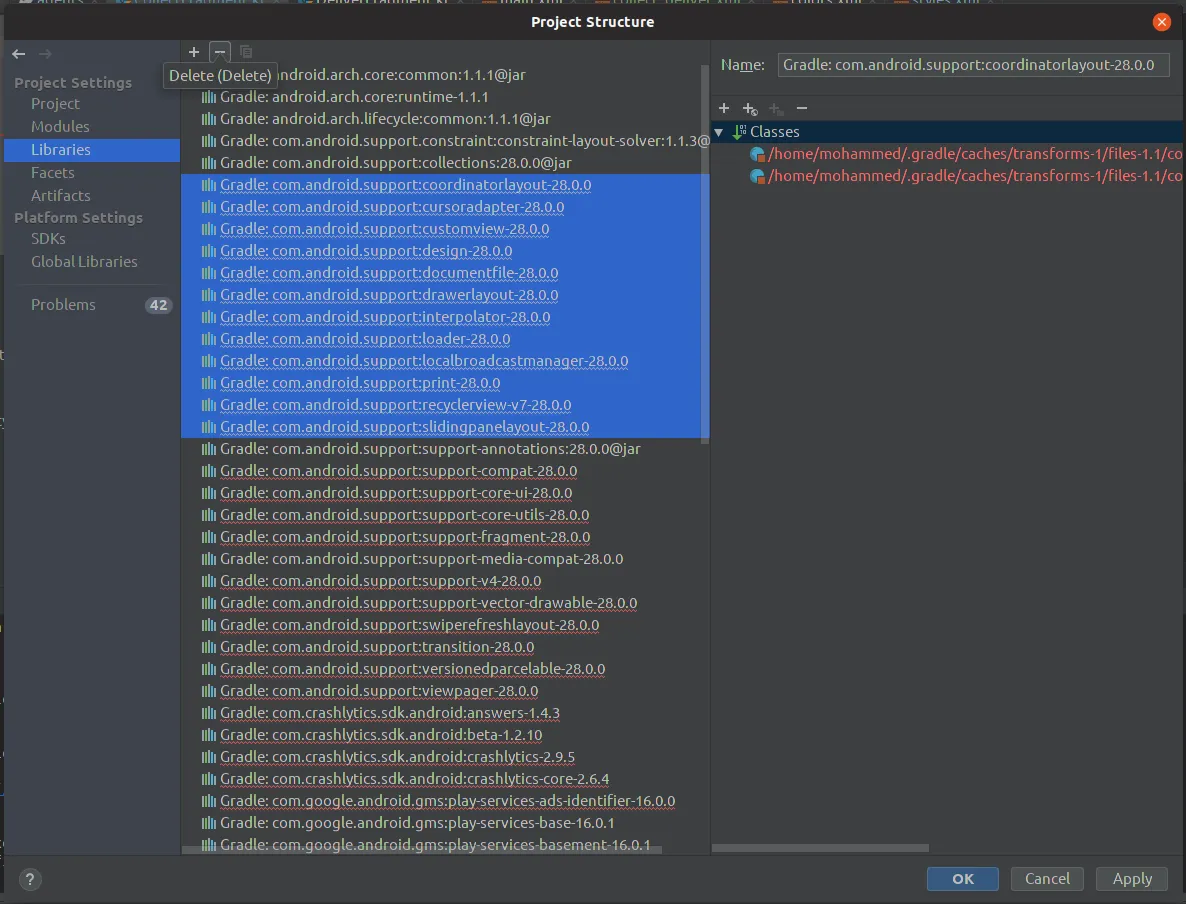Select play-services-ads-identifier-16.0.0 library

coord(445,800)
